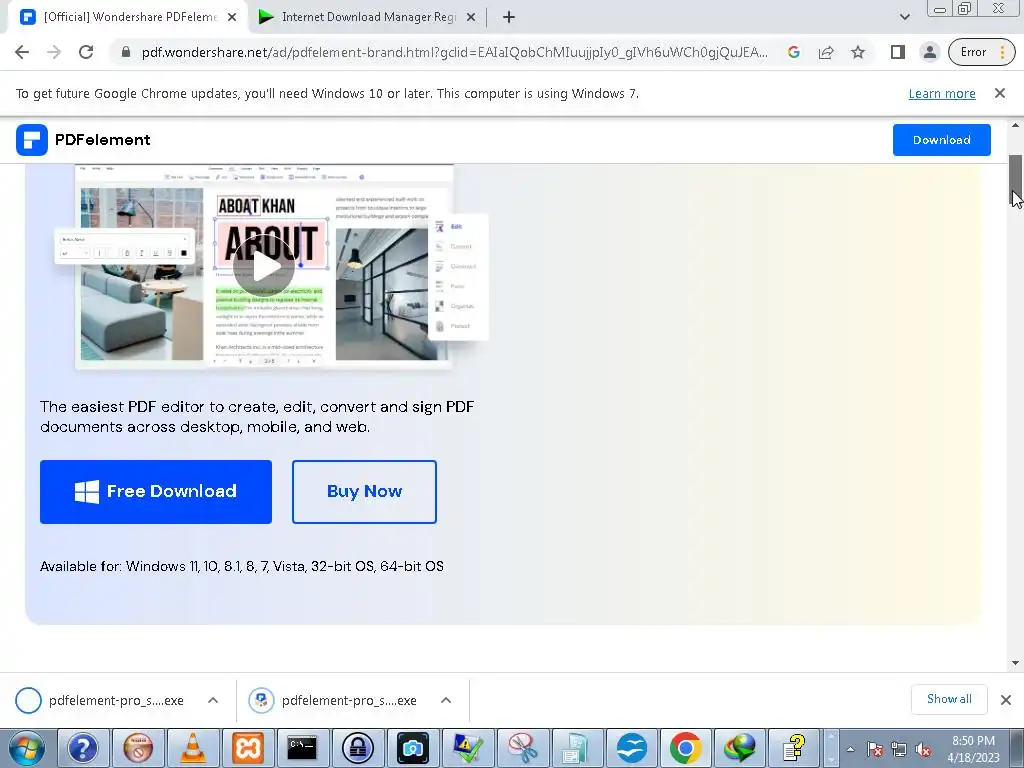Open the Chrome profile avatar menu
The image size is (1024, 768).
click(929, 52)
